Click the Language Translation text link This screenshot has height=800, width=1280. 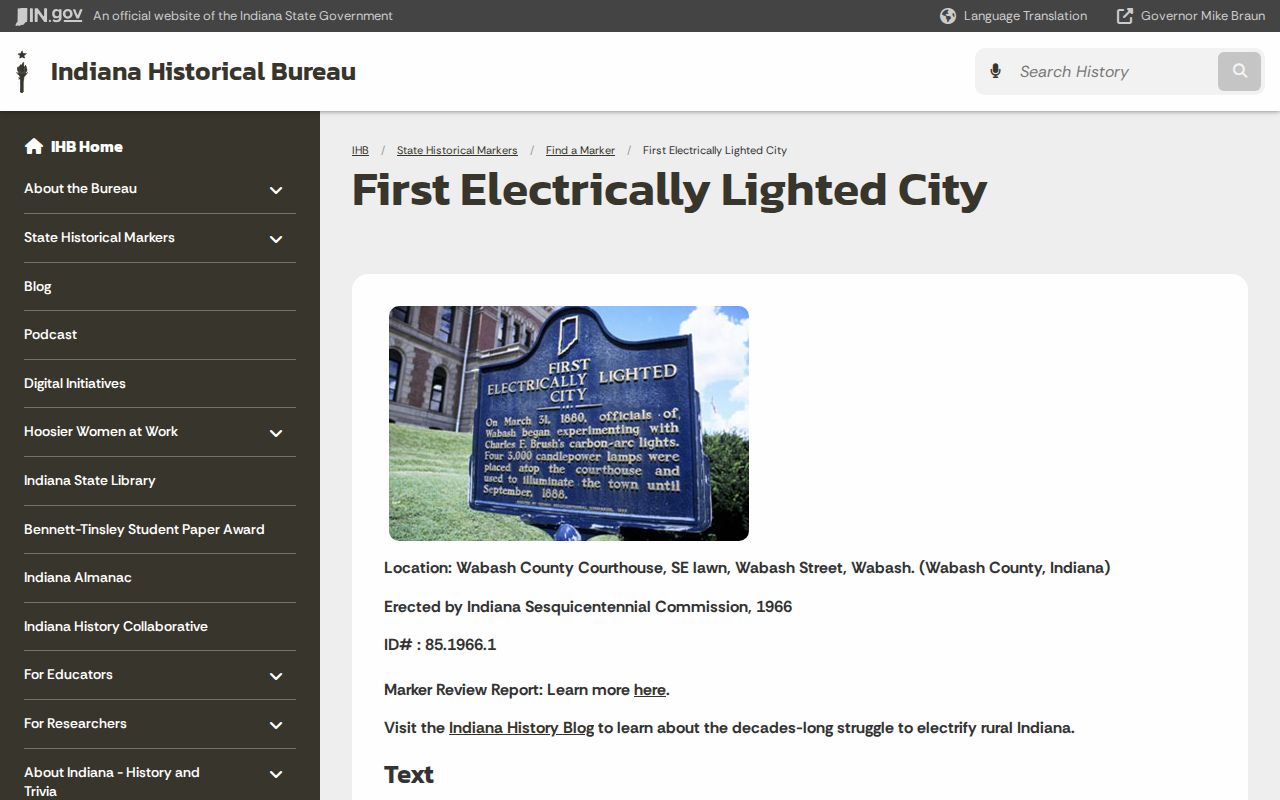(x=1025, y=16)
